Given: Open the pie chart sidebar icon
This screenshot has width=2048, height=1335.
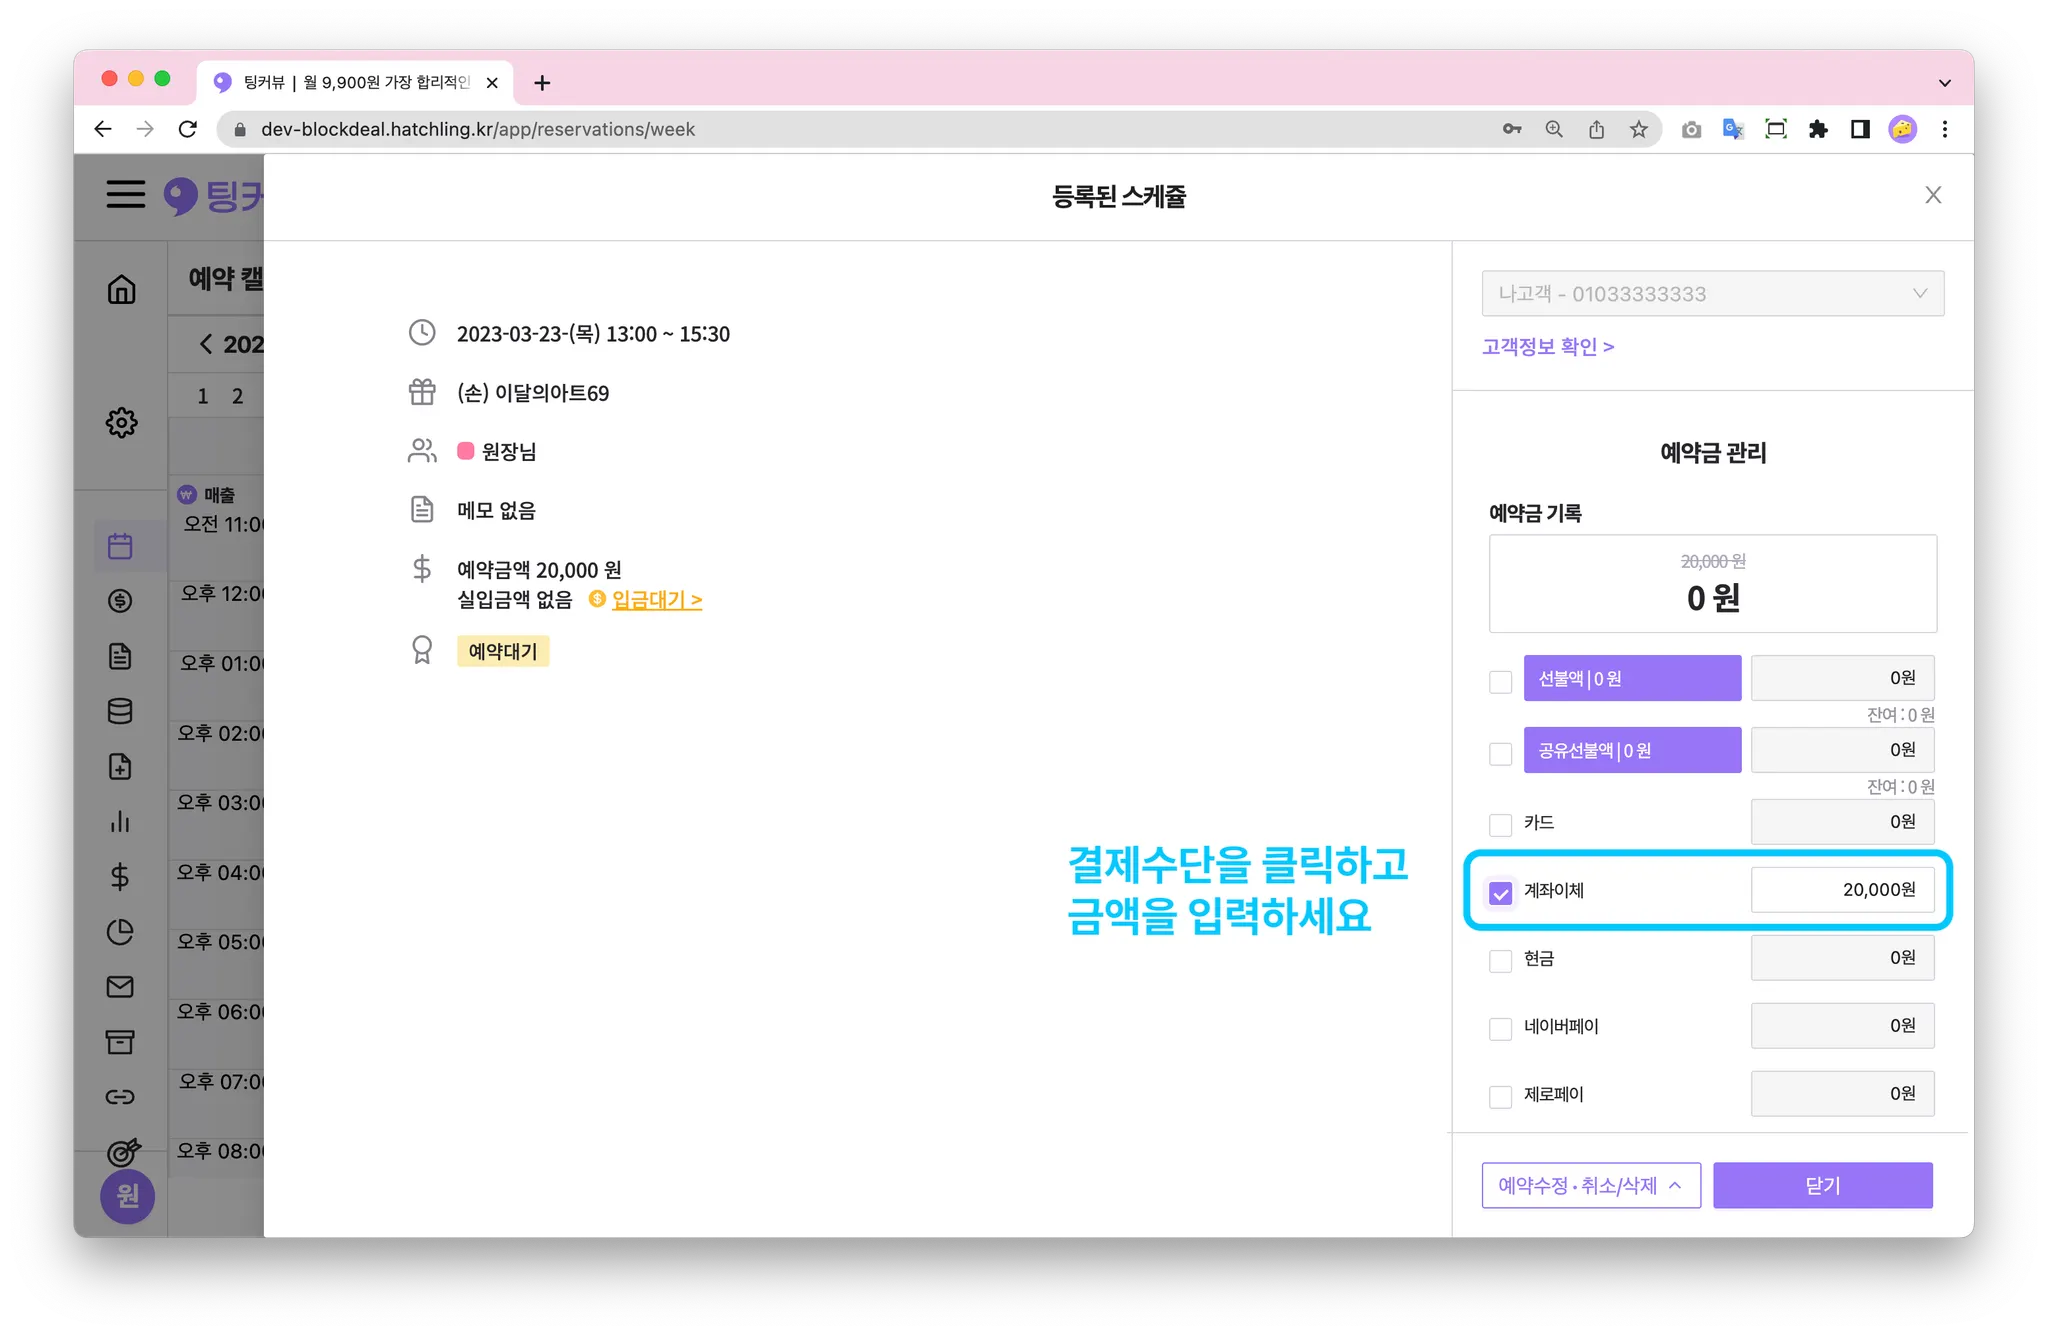Looking at the screenshot, I should pos(120,932).
